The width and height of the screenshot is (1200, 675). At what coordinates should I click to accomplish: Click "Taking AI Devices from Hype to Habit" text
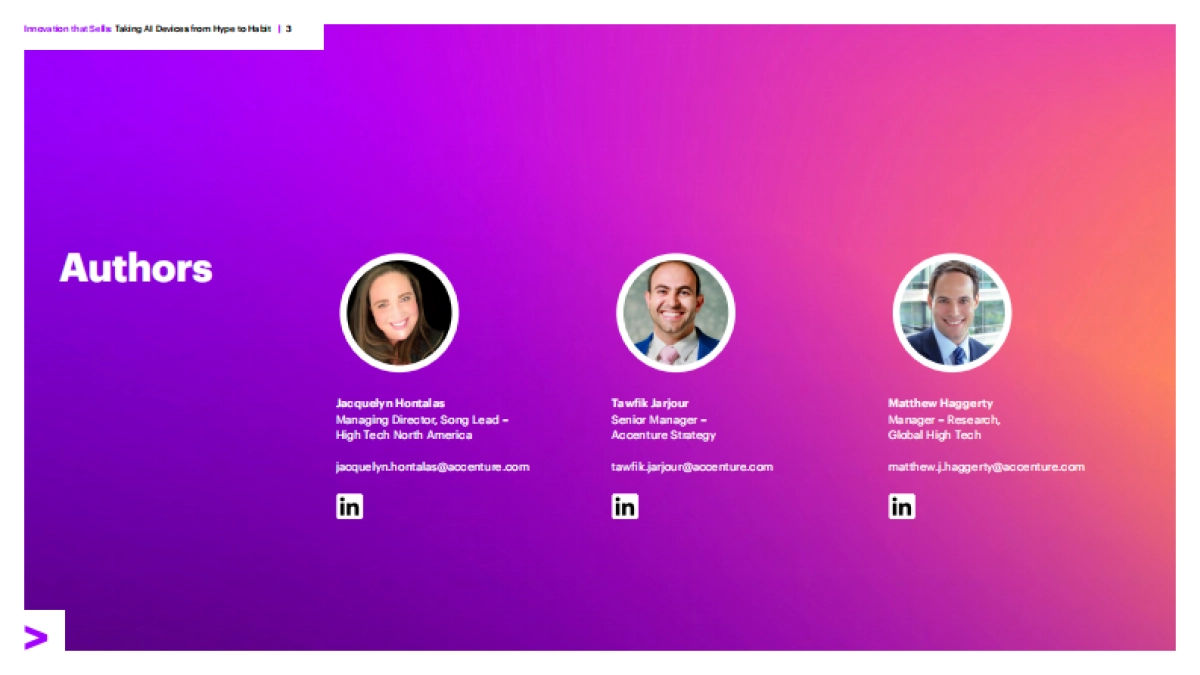192,29
